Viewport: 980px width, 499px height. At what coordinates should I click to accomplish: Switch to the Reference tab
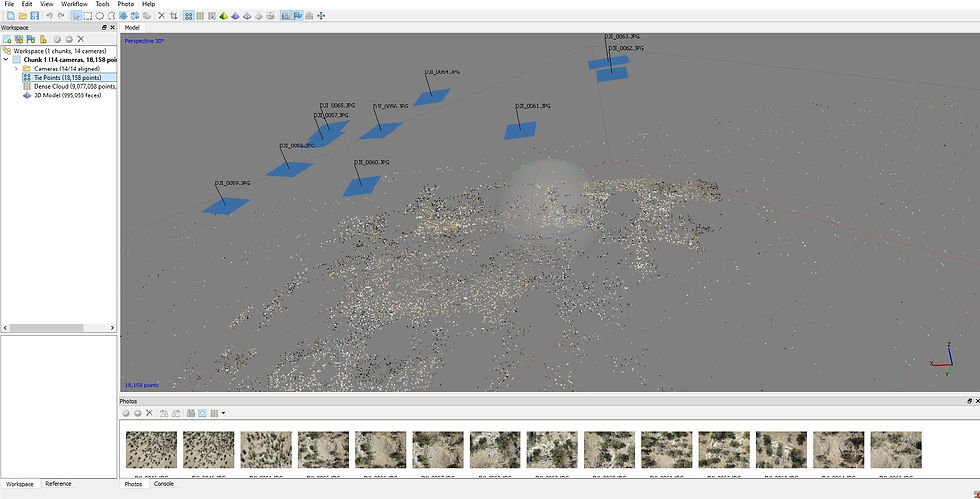[58, 484]
